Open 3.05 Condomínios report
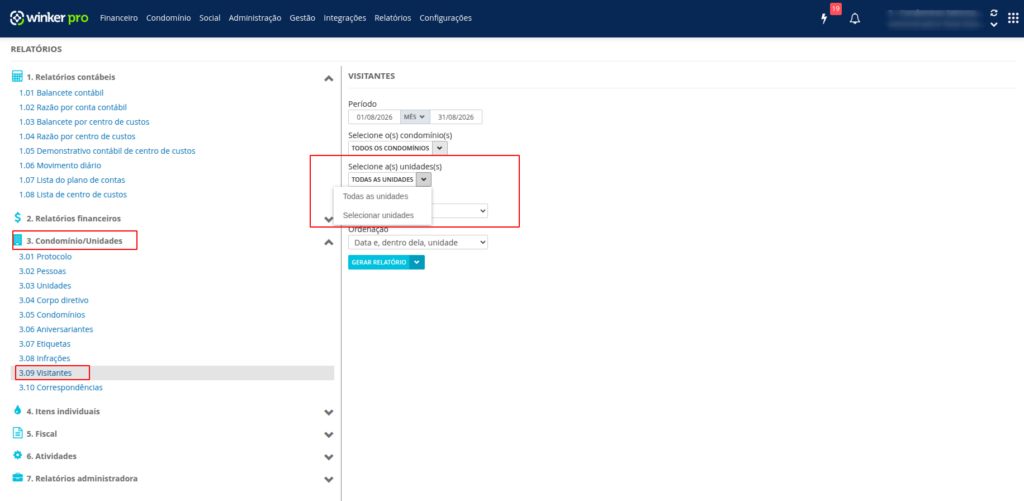Viewport: 1024px width, 501px height. pyautogui.click(x=52, y=314)
